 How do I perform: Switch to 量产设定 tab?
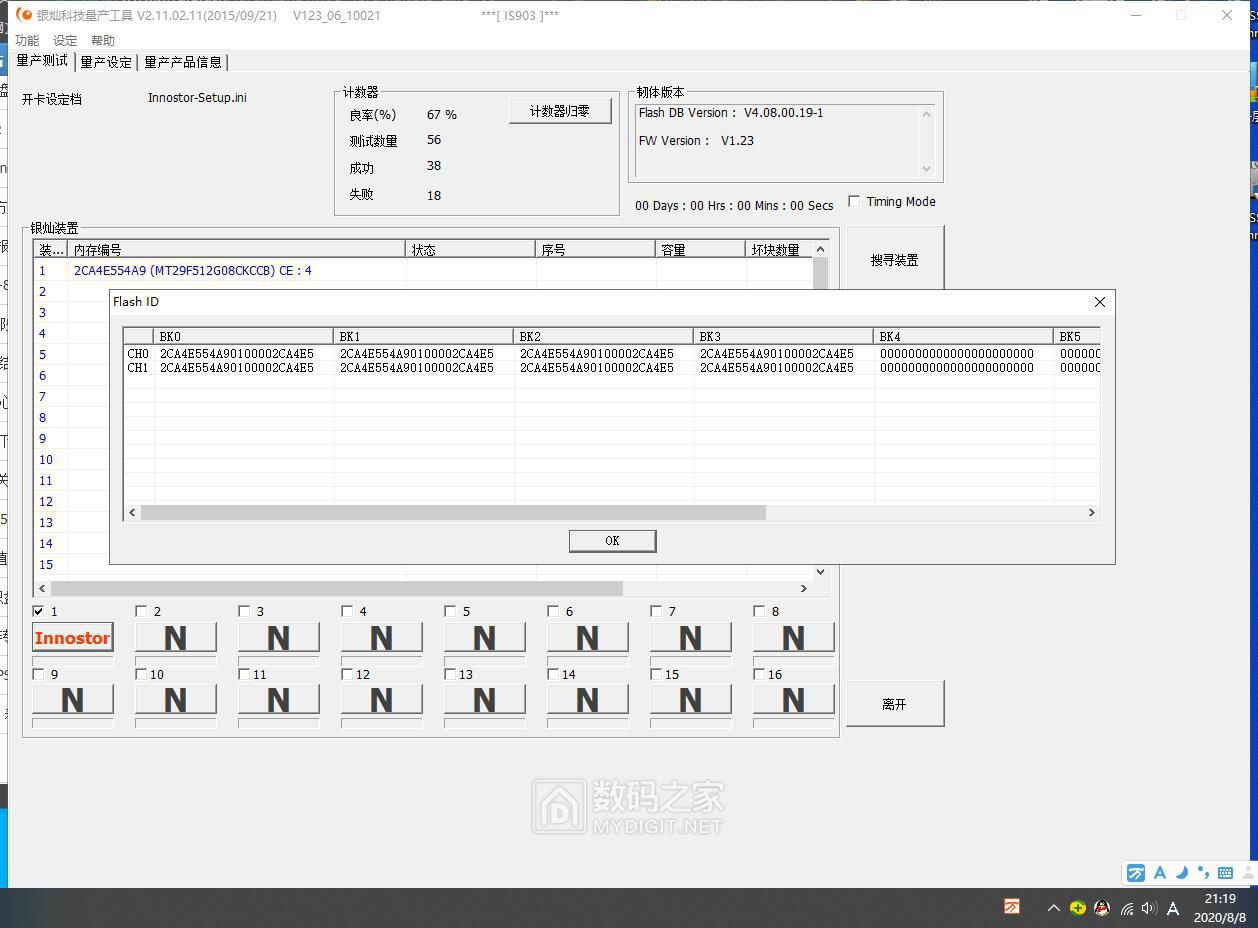pyautogui.click(x=106, y=62)
